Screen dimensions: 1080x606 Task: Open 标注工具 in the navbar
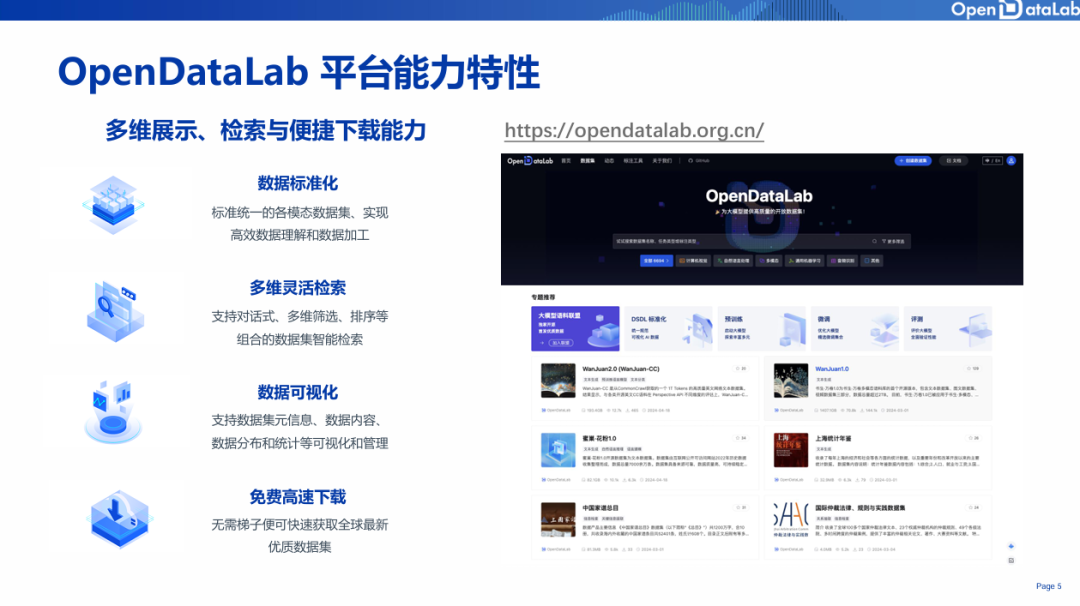633,160
